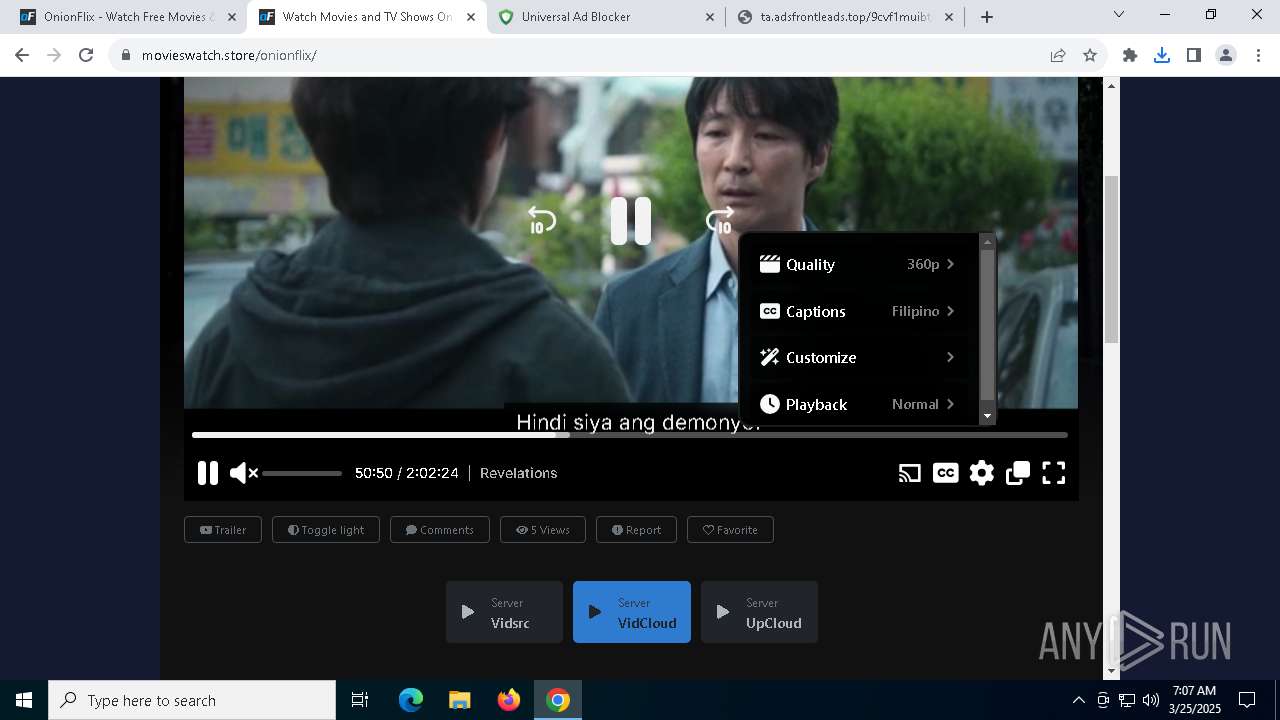Click the large center pause icon
The height and width of the screenshot is (720, 1280).
point(631,221)
